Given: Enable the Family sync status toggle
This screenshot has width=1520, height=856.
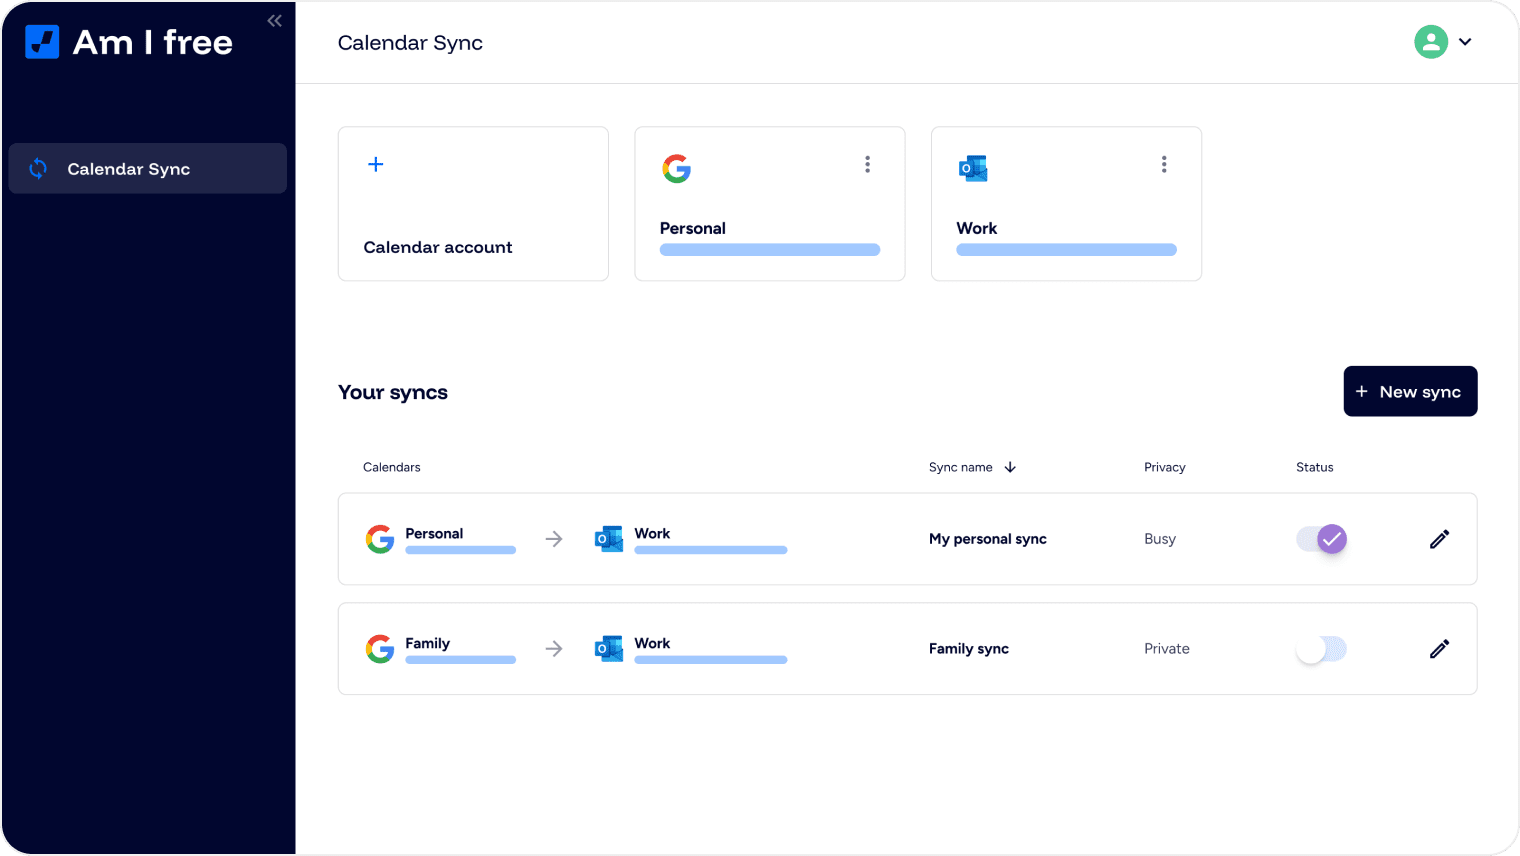Looking at the screenshot, I should click(1321, 648).
